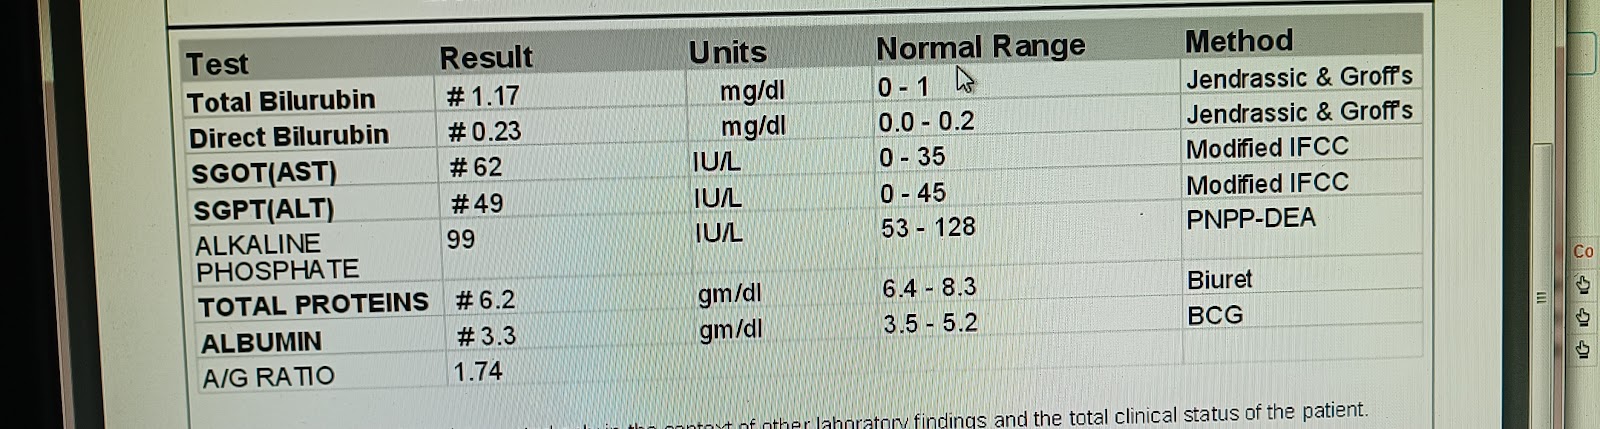Click the red 'Co' label in side panel

click(1583, 251)
